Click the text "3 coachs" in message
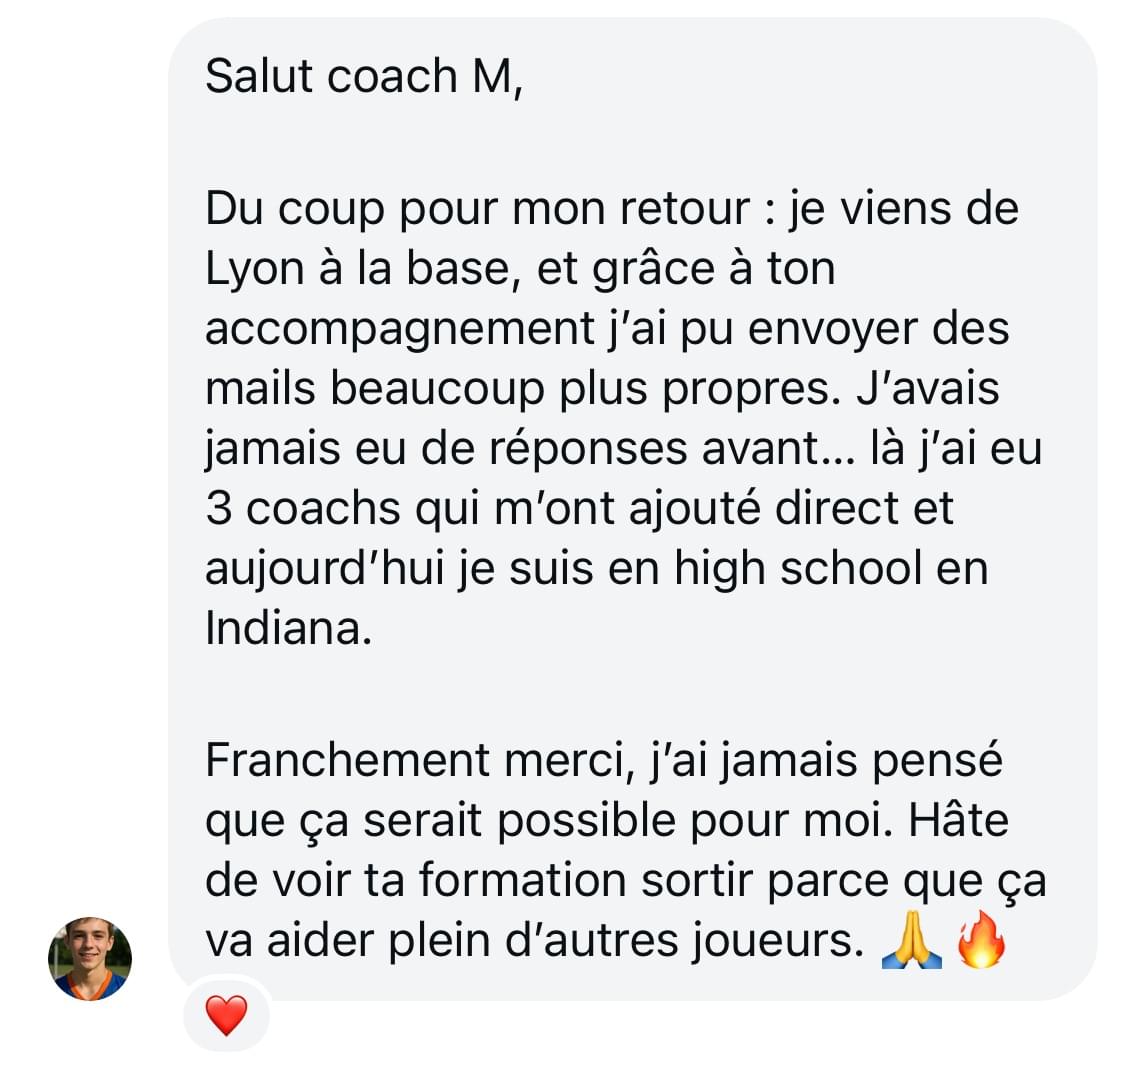Screen dimensions: 1131x1077 click(302, 508)
